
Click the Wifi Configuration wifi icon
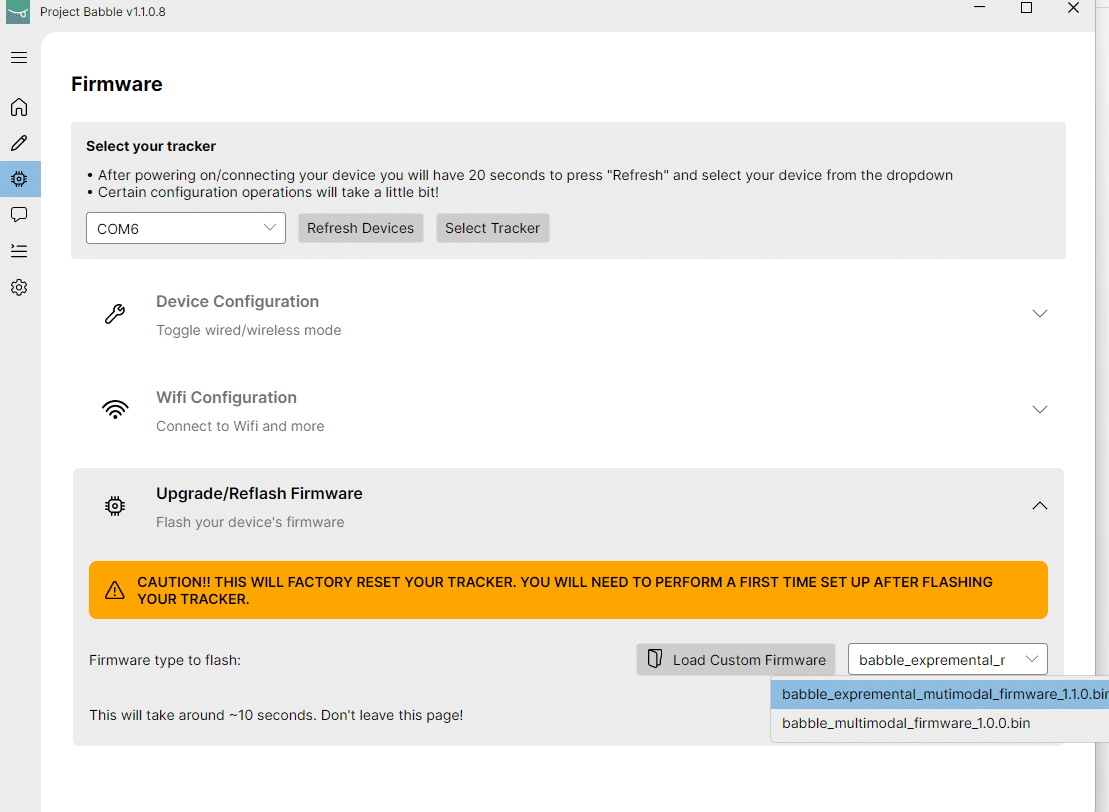[x=115, y=410]
